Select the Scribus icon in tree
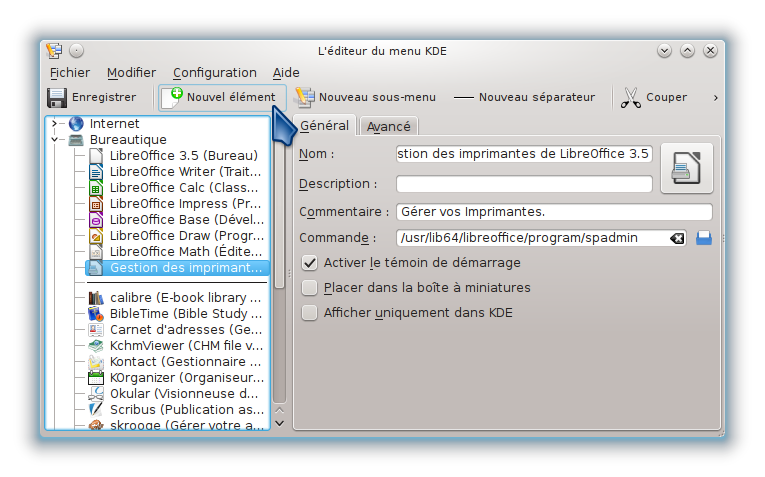Image resolution: width=765 pixels, height=477 pixels. (x=96, y=410)
